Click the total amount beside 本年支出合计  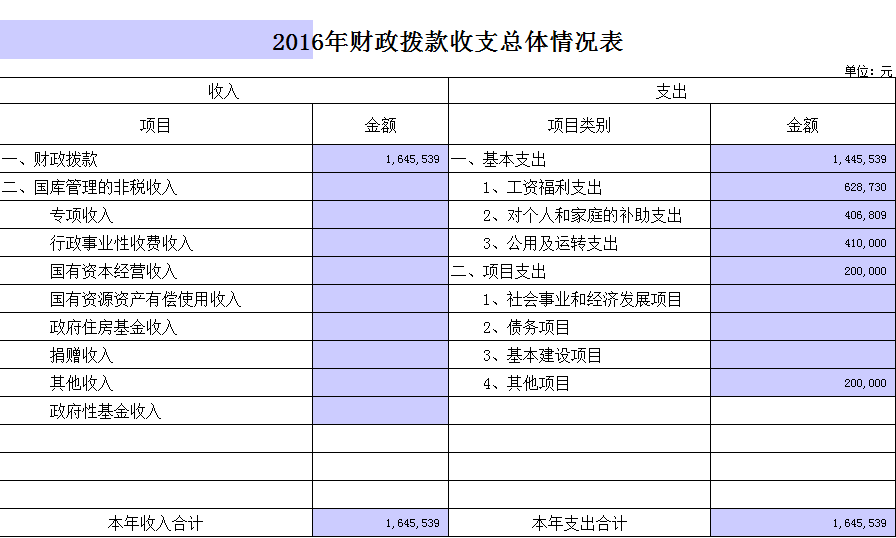click(x=802, y=523)
